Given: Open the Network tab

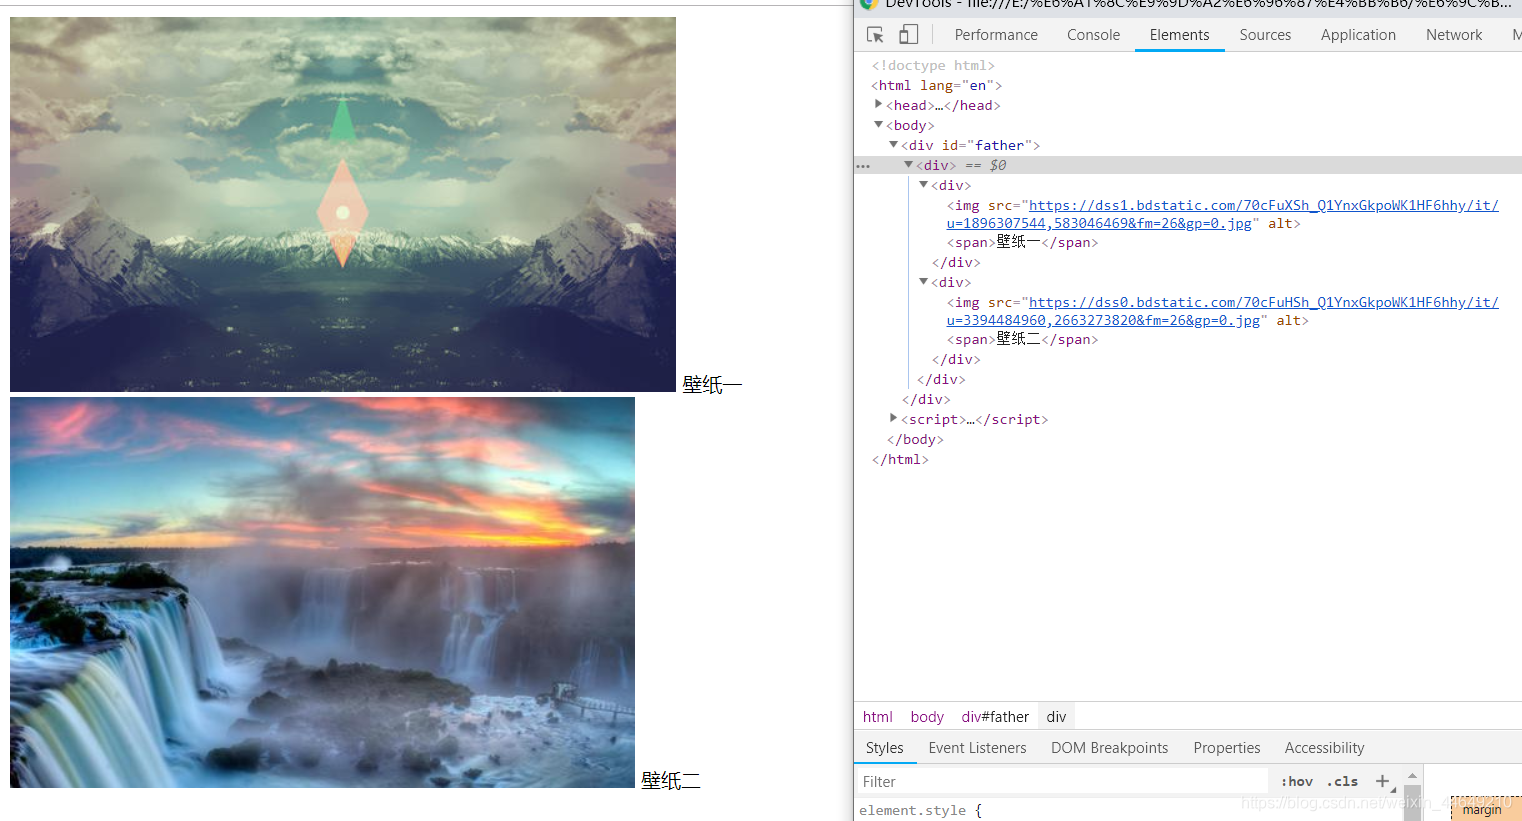Looking at the screenshot, I should tap(1454, 35).
